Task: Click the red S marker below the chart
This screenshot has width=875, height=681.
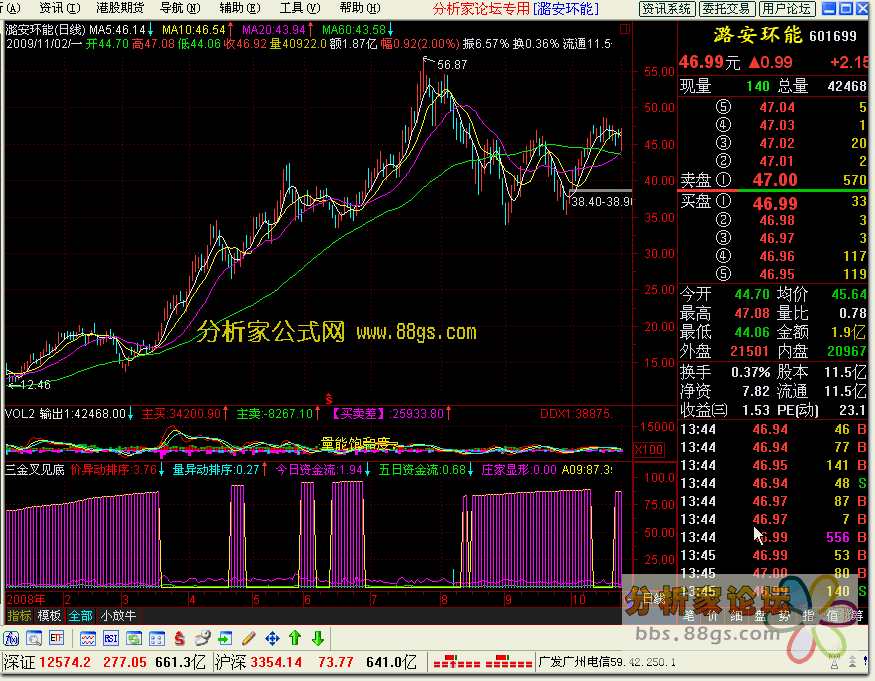Action: [329, 399]
